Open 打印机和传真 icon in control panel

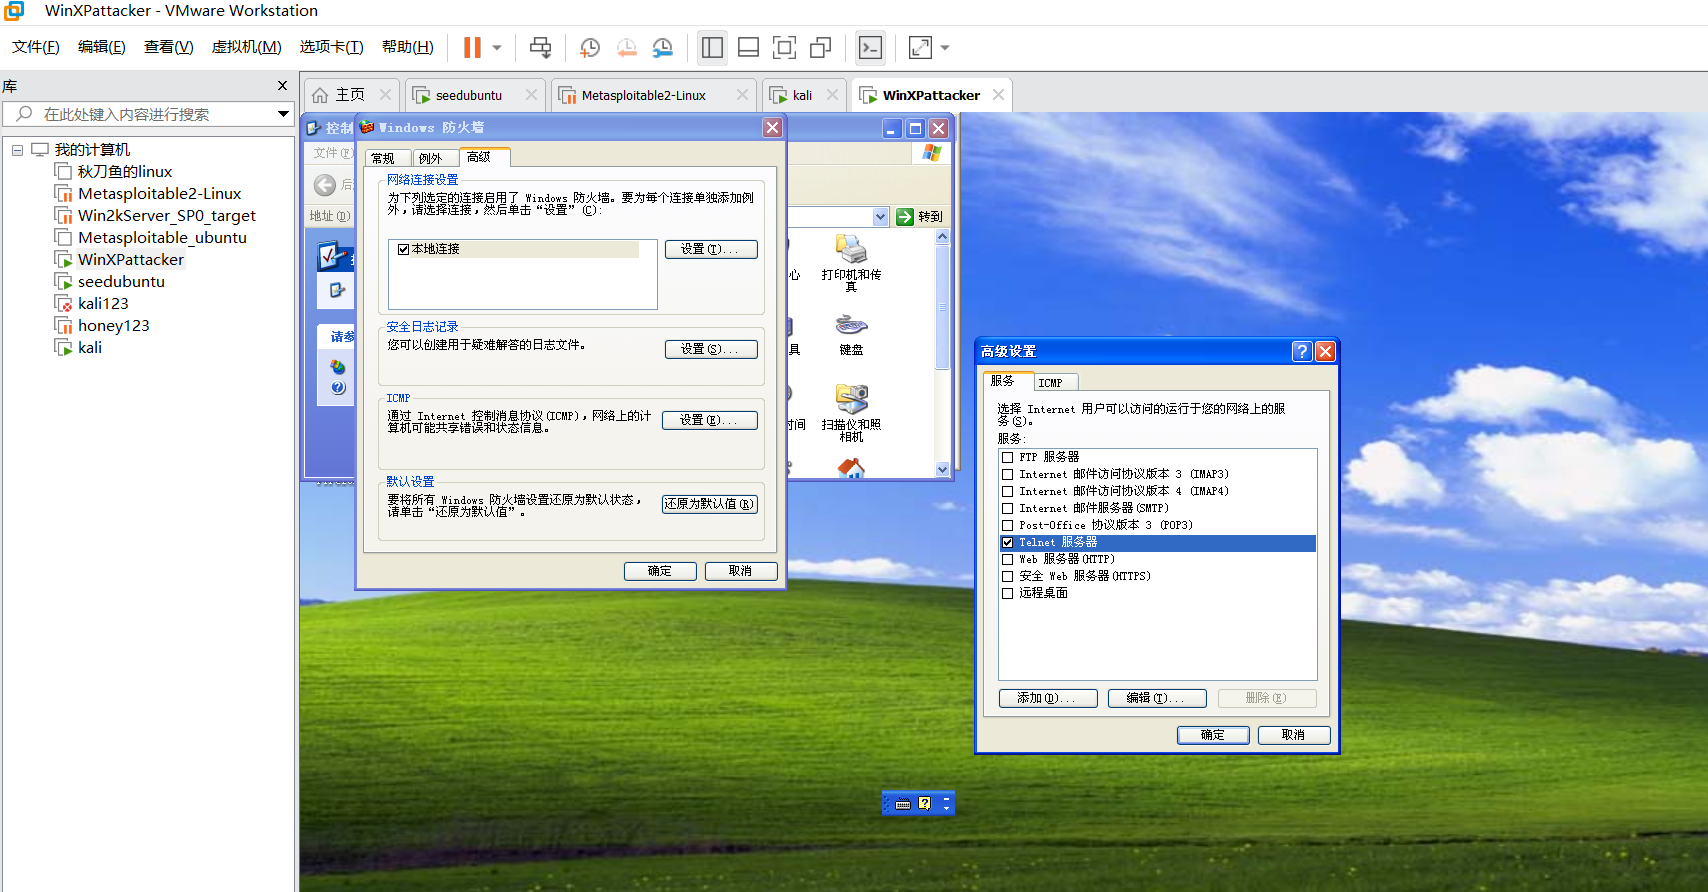tap(851, 262)
